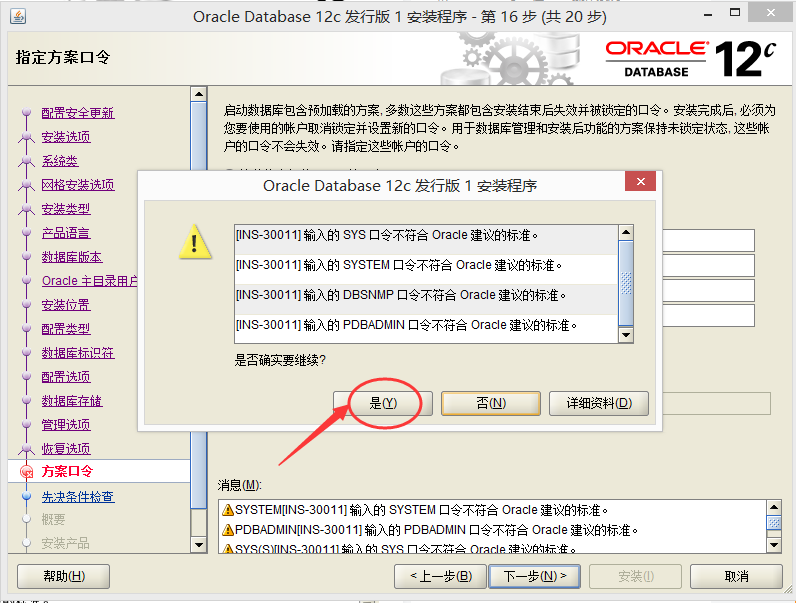This screenshot has width=796, height=603.
Task: Open 安装选项 step link
Action: (66, 137)
